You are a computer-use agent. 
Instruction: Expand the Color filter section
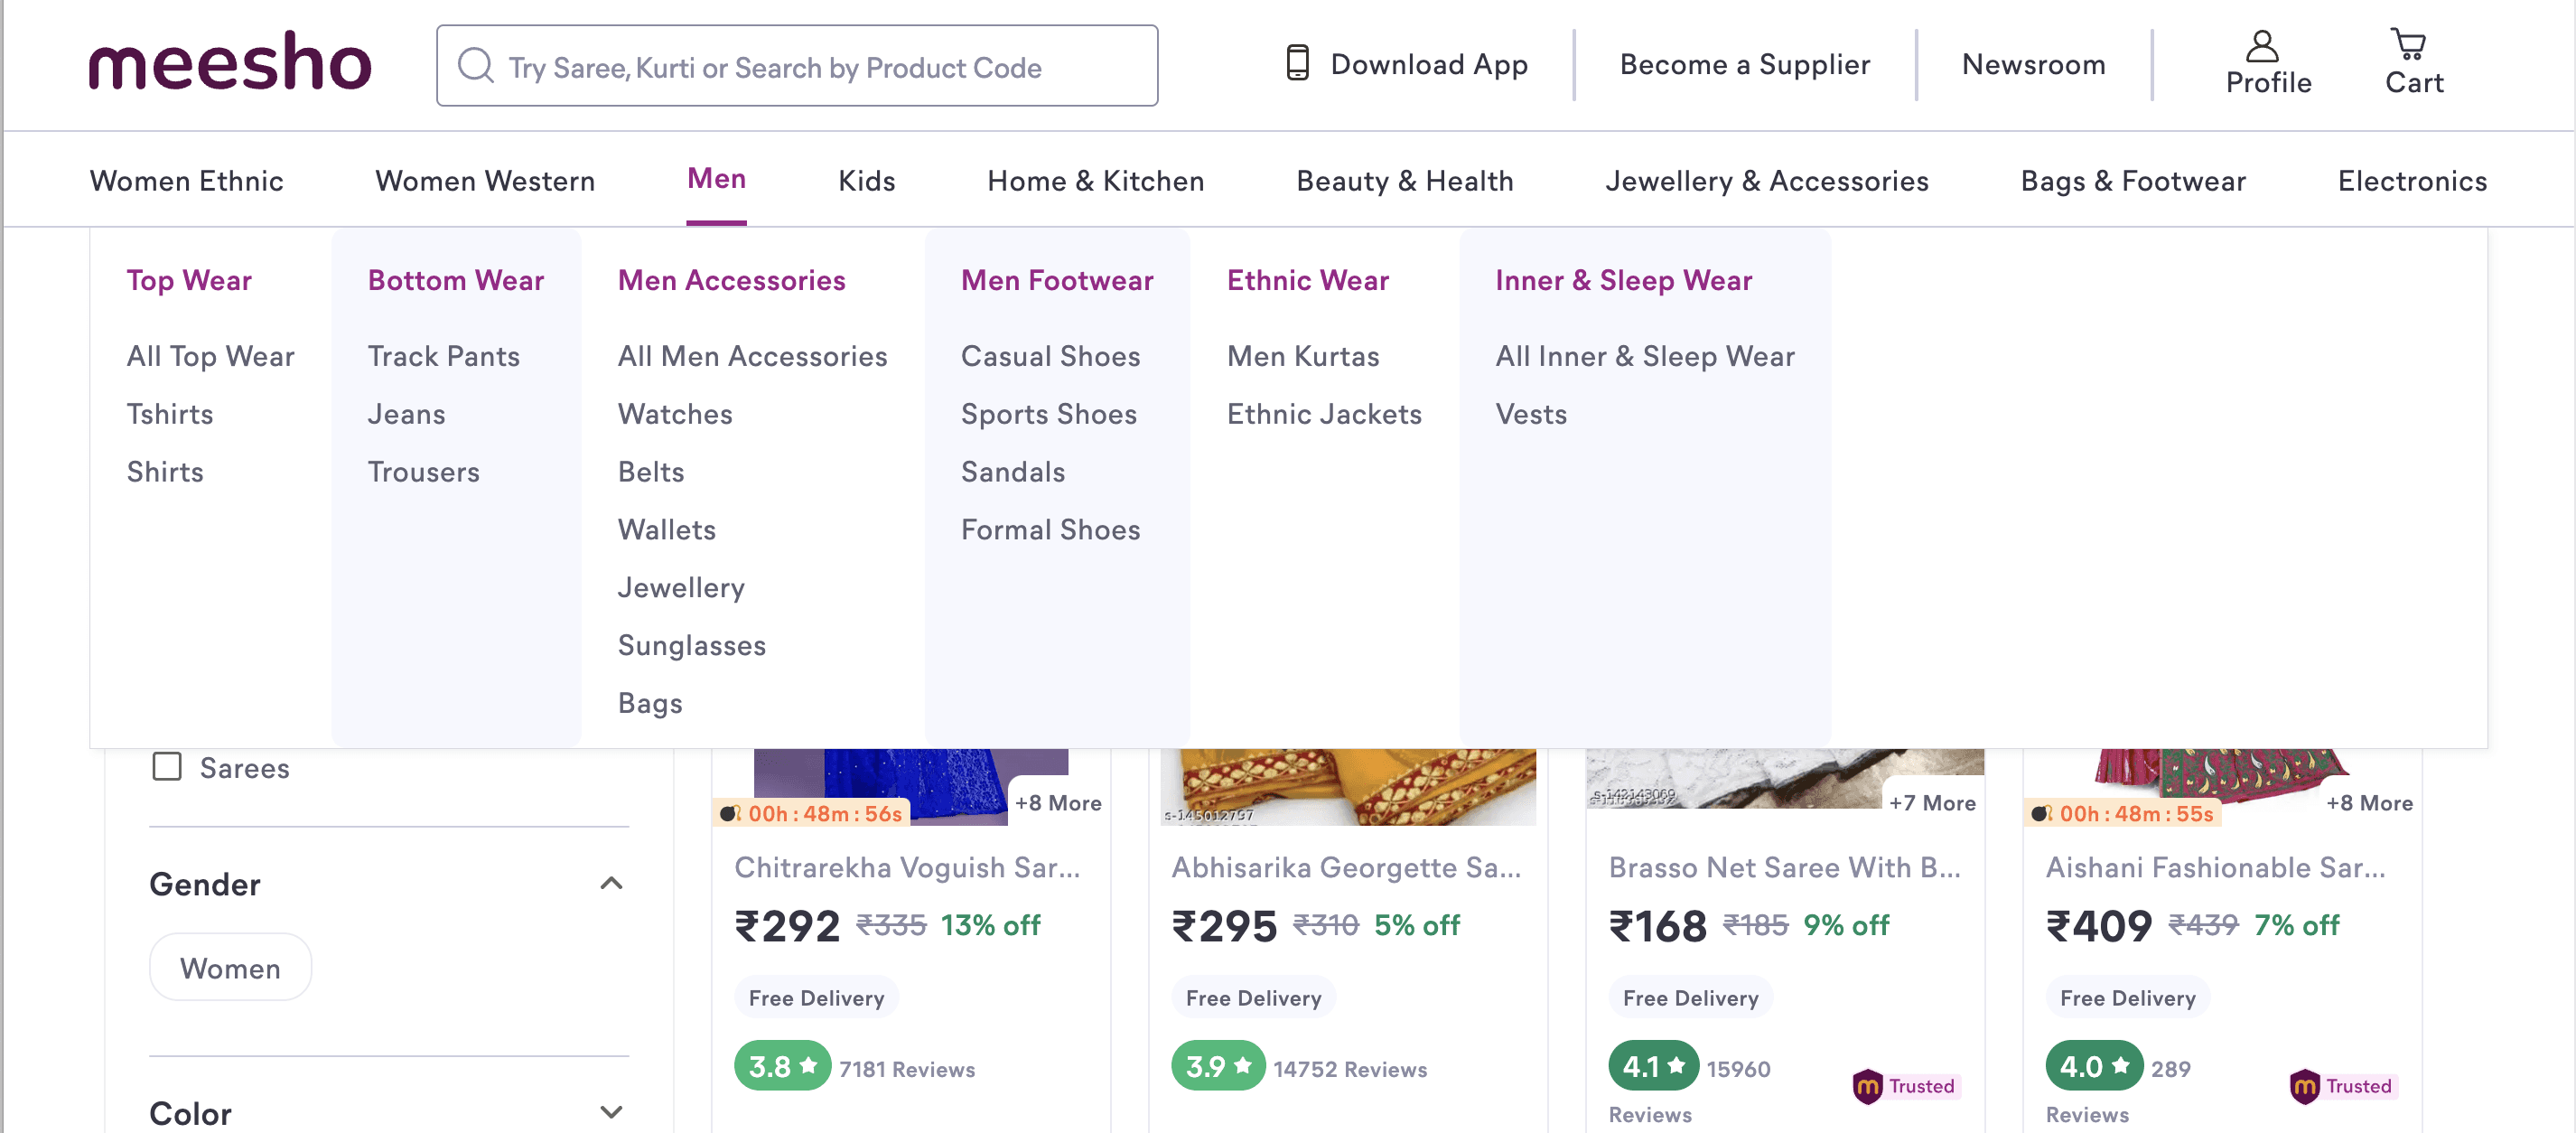point(611,1111)
